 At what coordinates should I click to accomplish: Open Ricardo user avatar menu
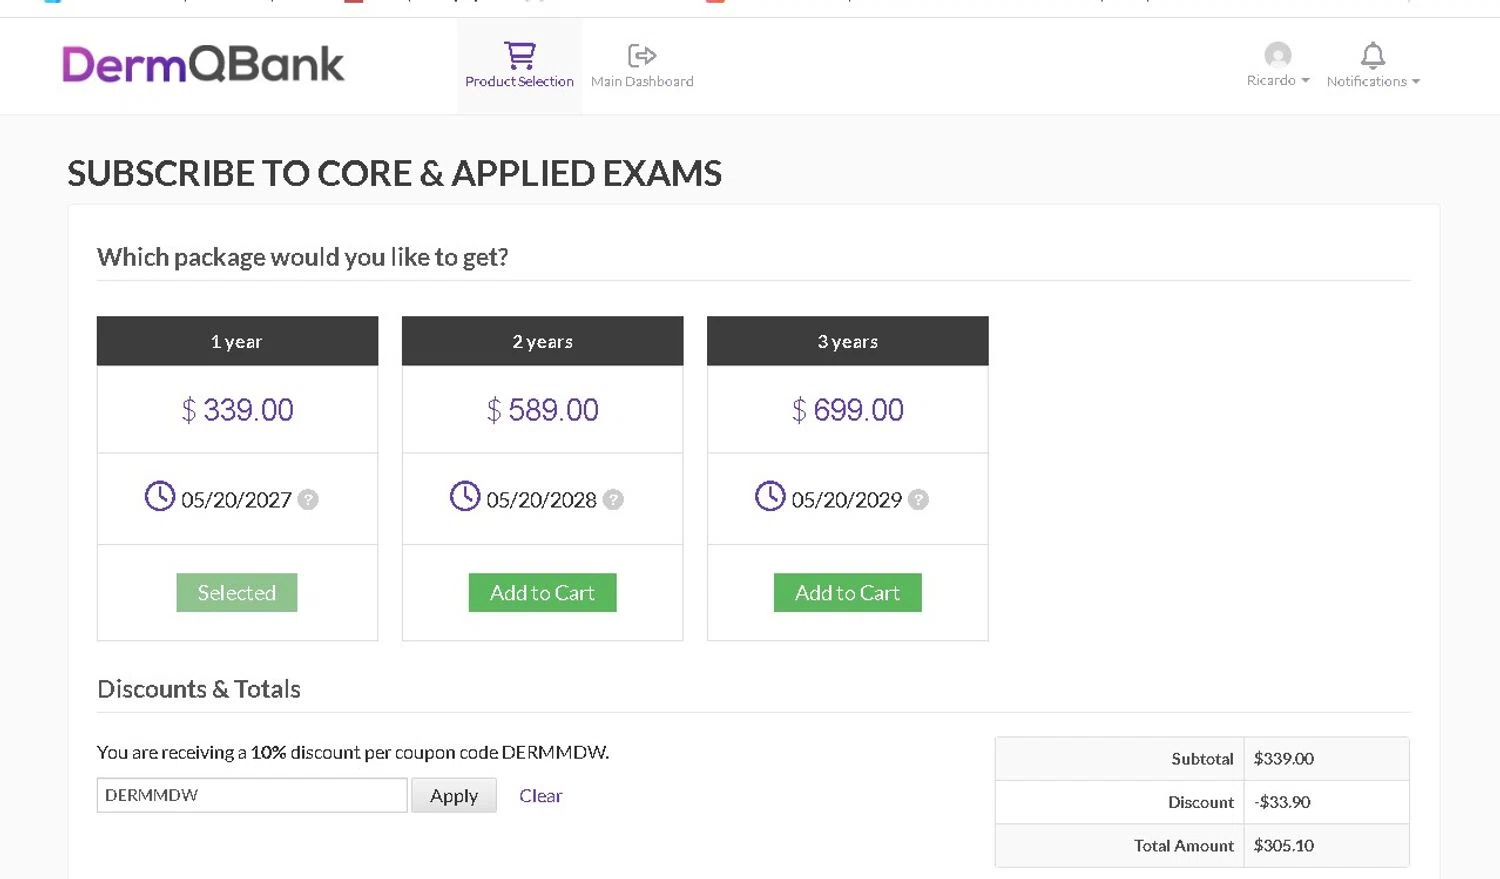[1277, 54]
